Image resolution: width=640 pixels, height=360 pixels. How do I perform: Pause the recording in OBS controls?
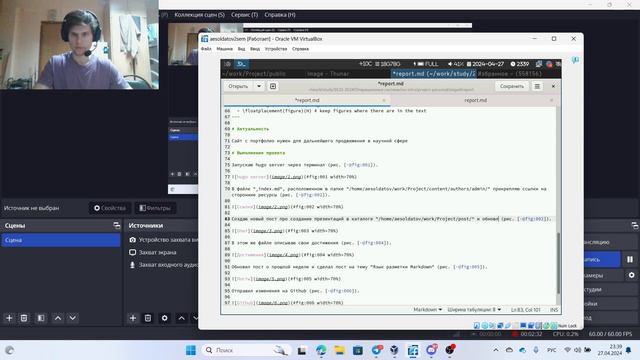click(x=630, y=259)
